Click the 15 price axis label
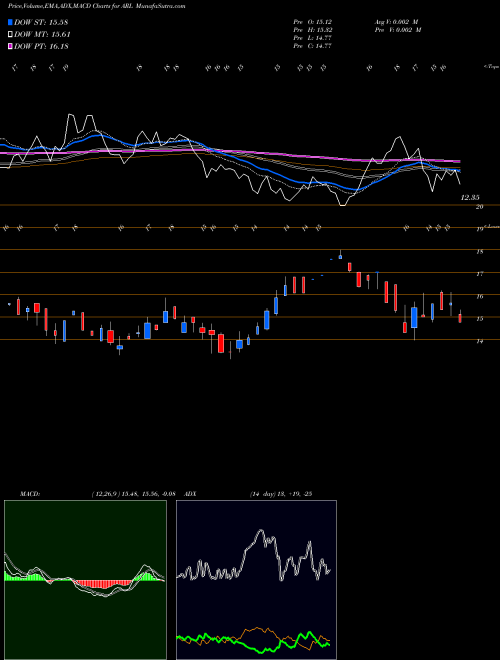500x660 pixels. click(479, 319)
